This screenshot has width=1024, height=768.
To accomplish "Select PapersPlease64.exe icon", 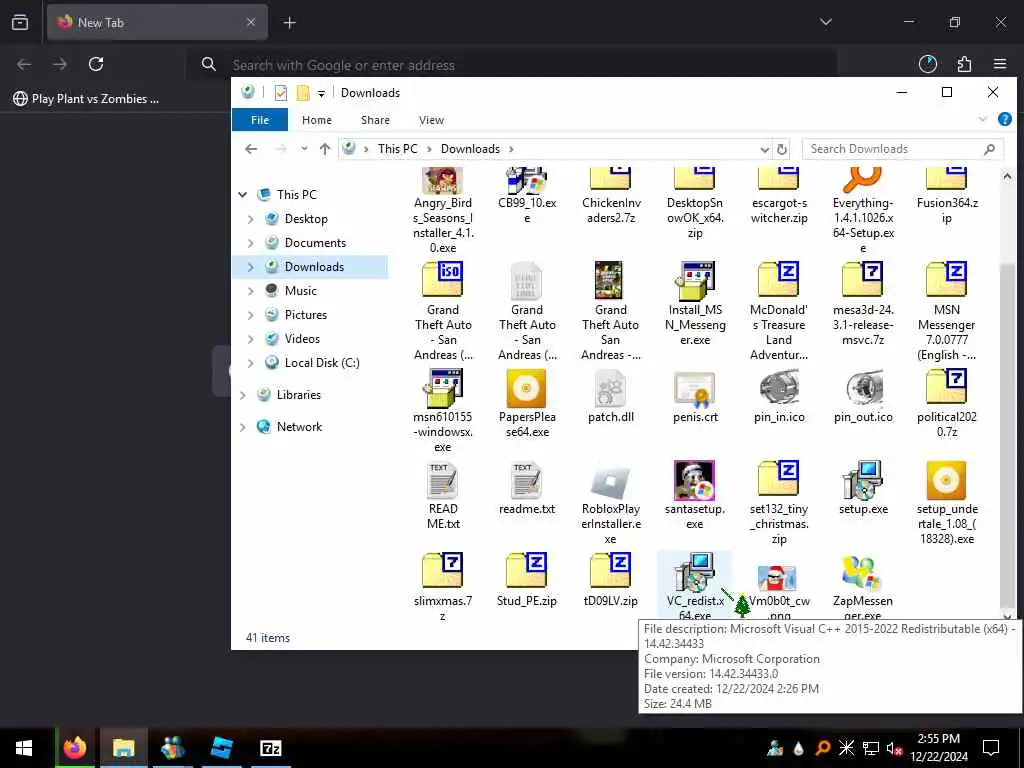I will pyautogui.click(x=526, y=388).
